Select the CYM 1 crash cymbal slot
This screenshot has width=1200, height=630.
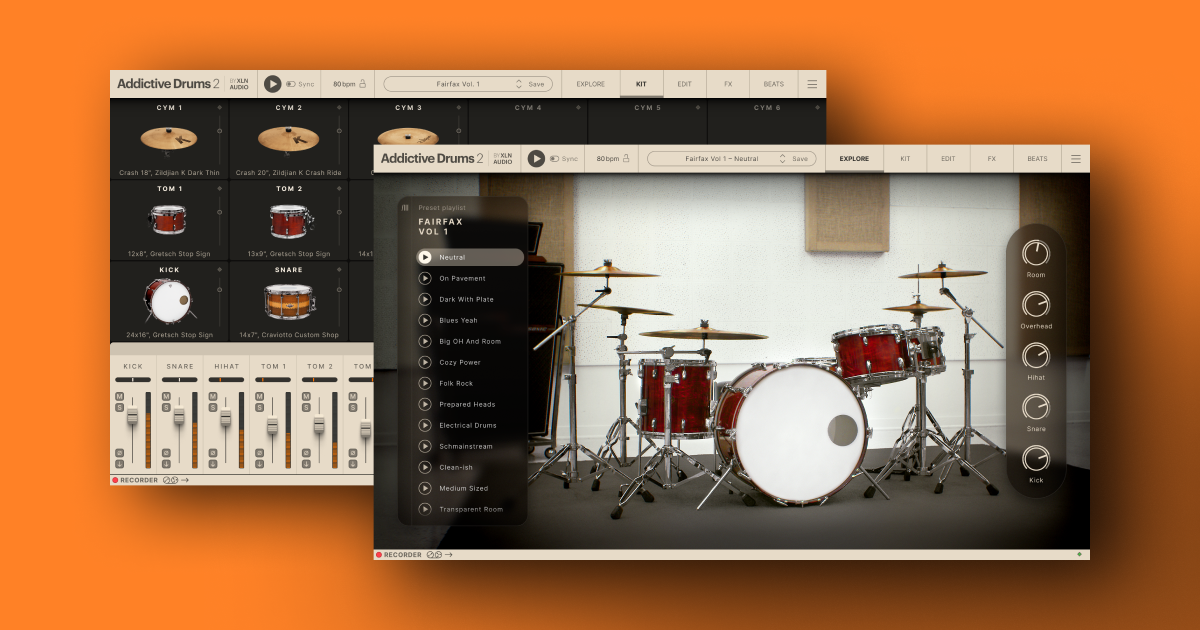coord(169,138)
